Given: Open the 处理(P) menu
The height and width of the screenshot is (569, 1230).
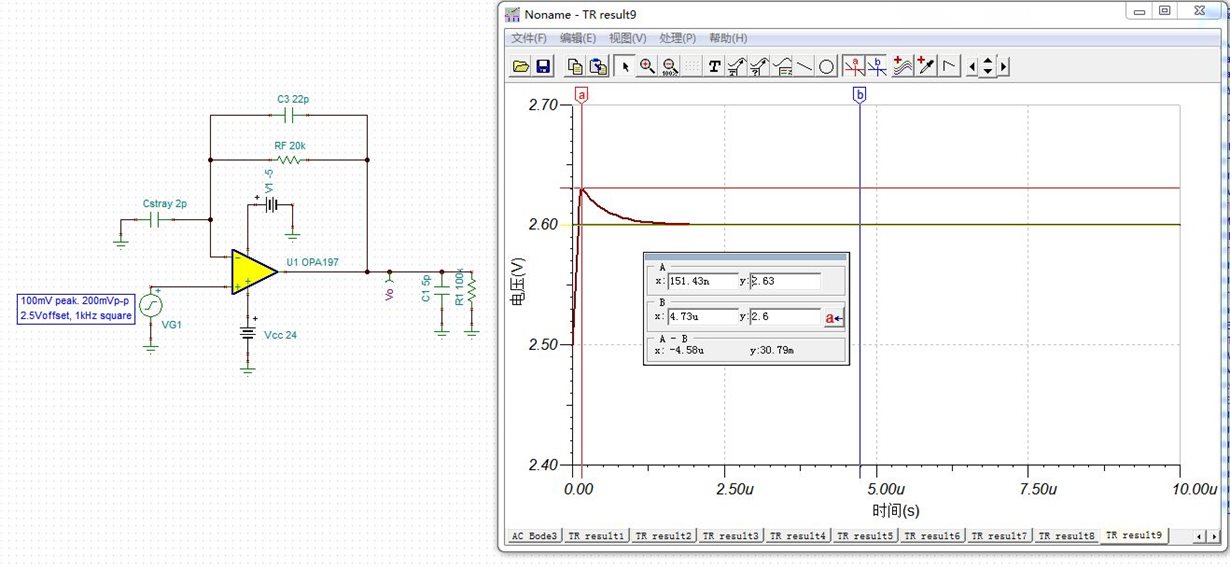Looking at the screenshot, I should coord(677,38).
